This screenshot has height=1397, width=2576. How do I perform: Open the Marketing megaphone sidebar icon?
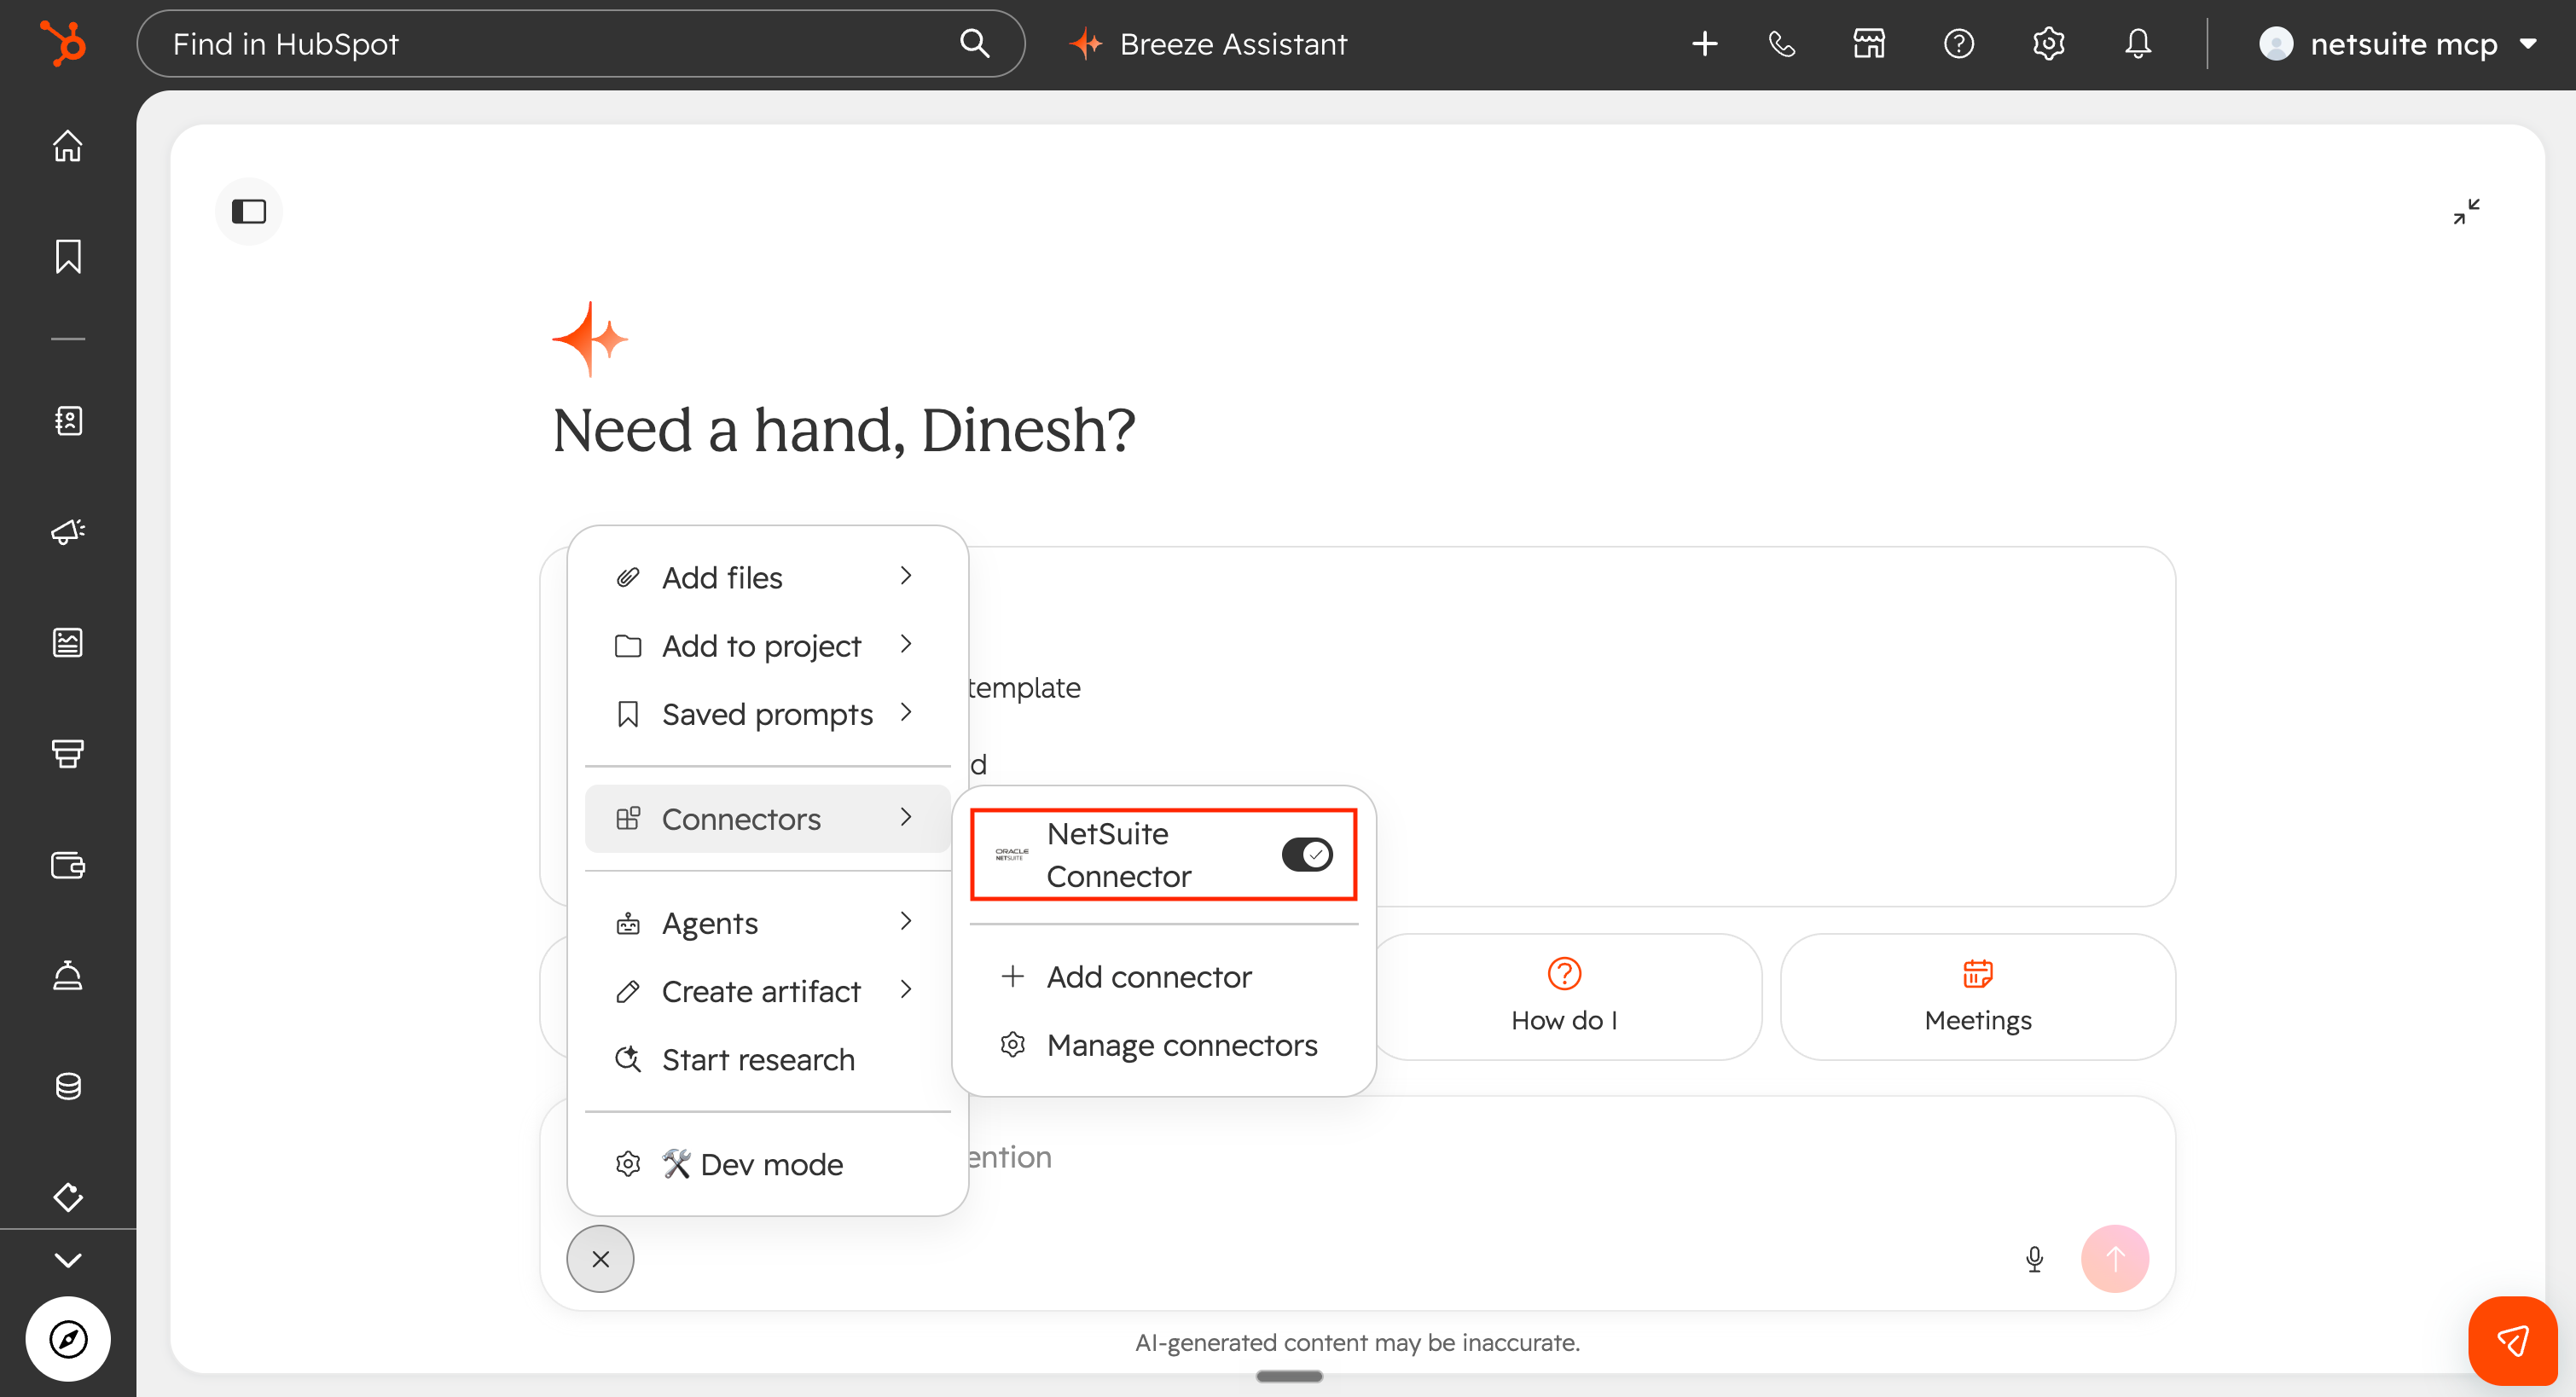68,532
